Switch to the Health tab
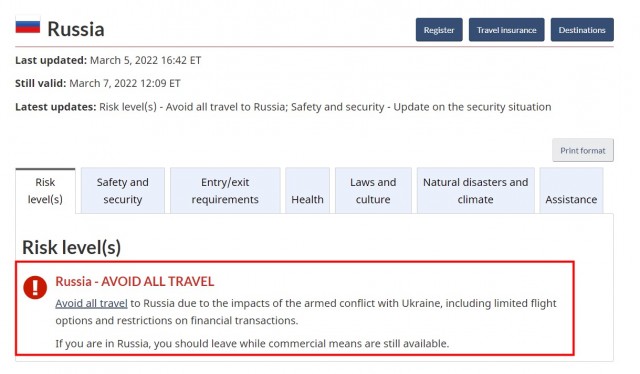This screenshot has height=374, width=640. pos(307,191)
